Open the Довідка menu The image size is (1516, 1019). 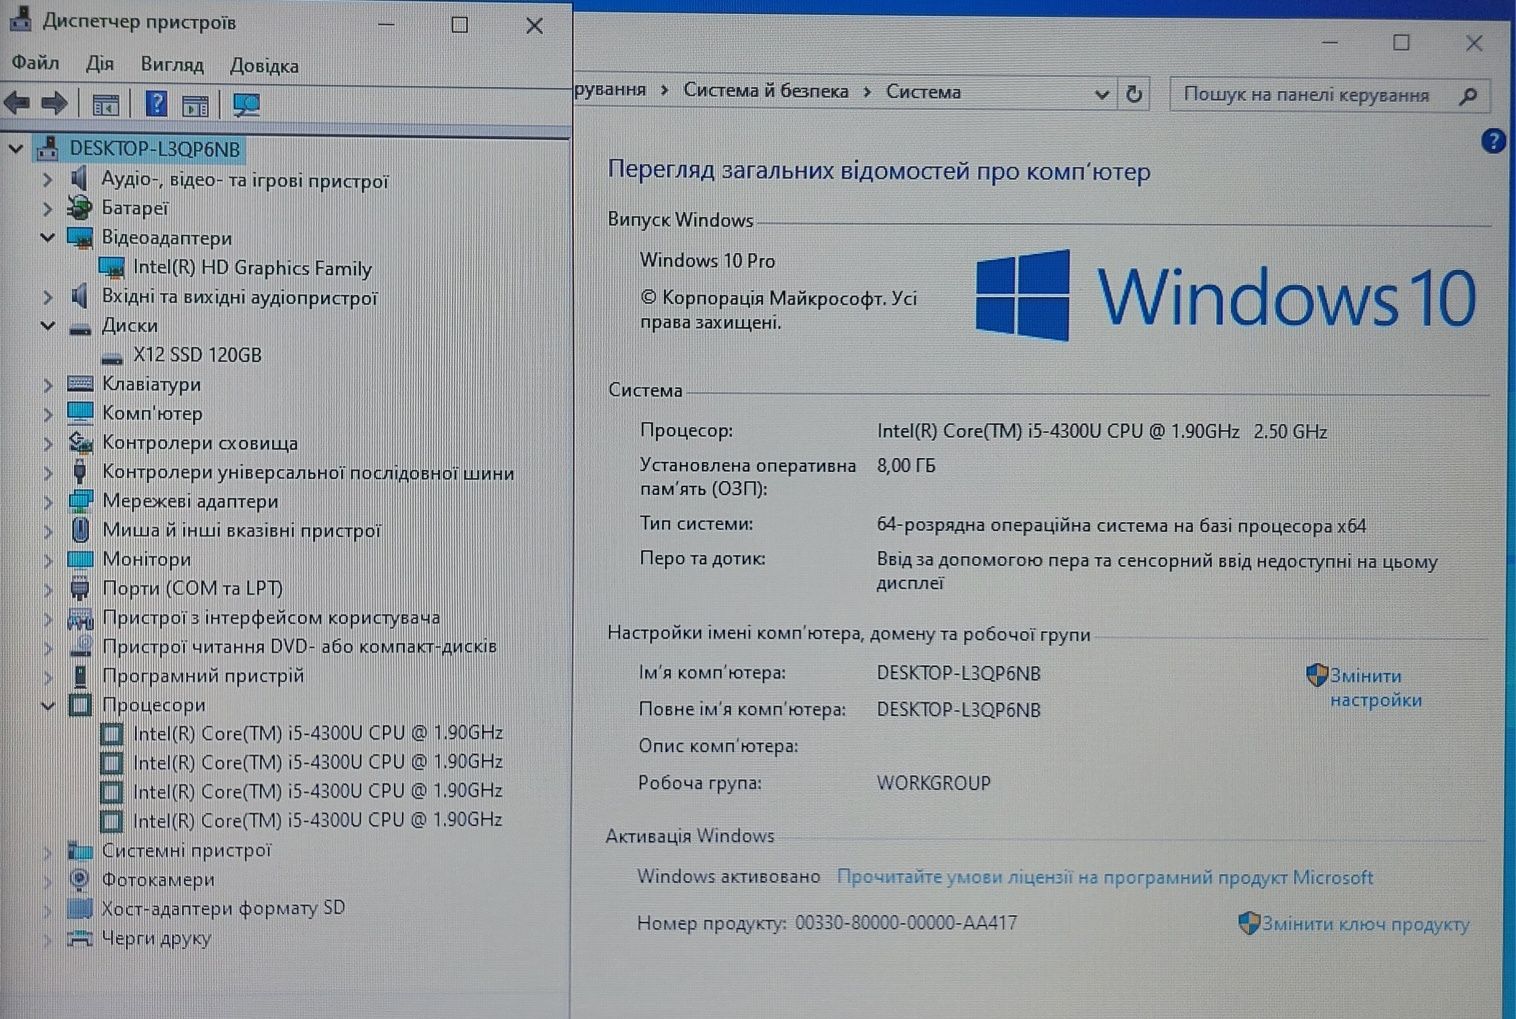pos(264,66)
